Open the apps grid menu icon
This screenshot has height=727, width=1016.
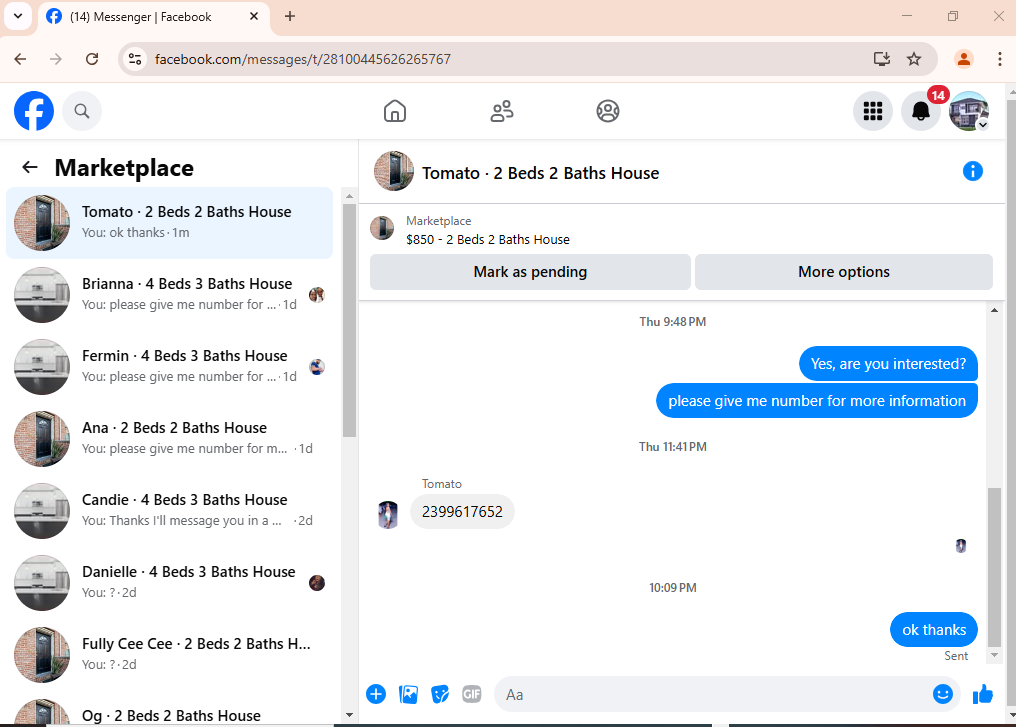(873, 111)
